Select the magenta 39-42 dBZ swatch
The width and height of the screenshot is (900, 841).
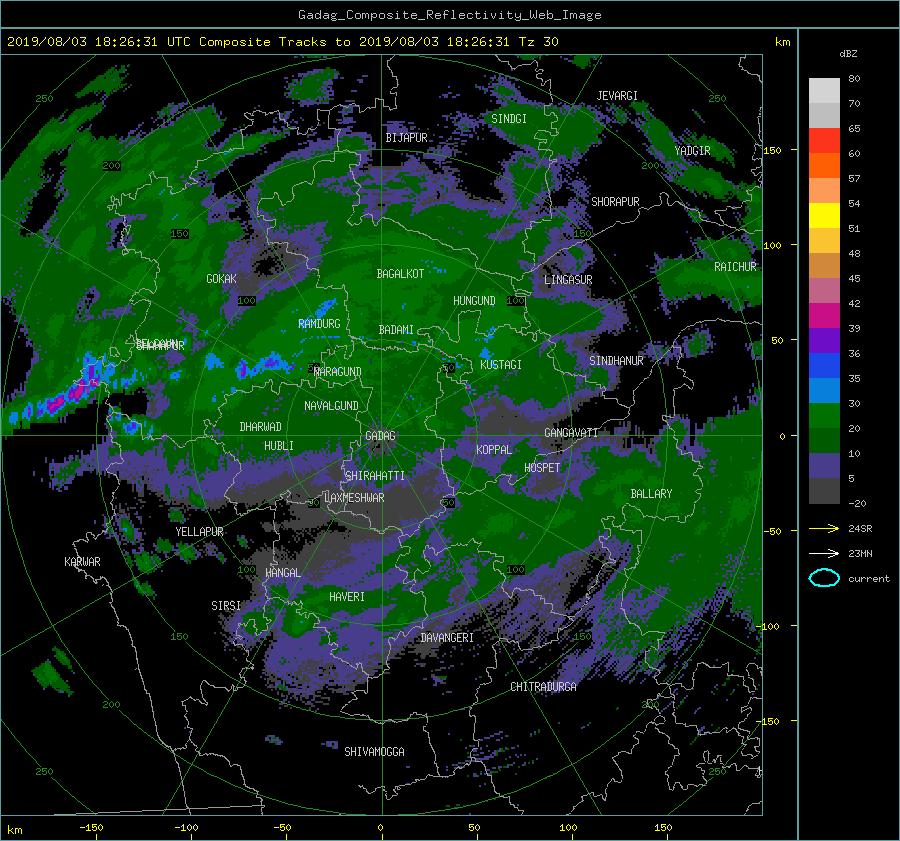[x=824, y=316]
